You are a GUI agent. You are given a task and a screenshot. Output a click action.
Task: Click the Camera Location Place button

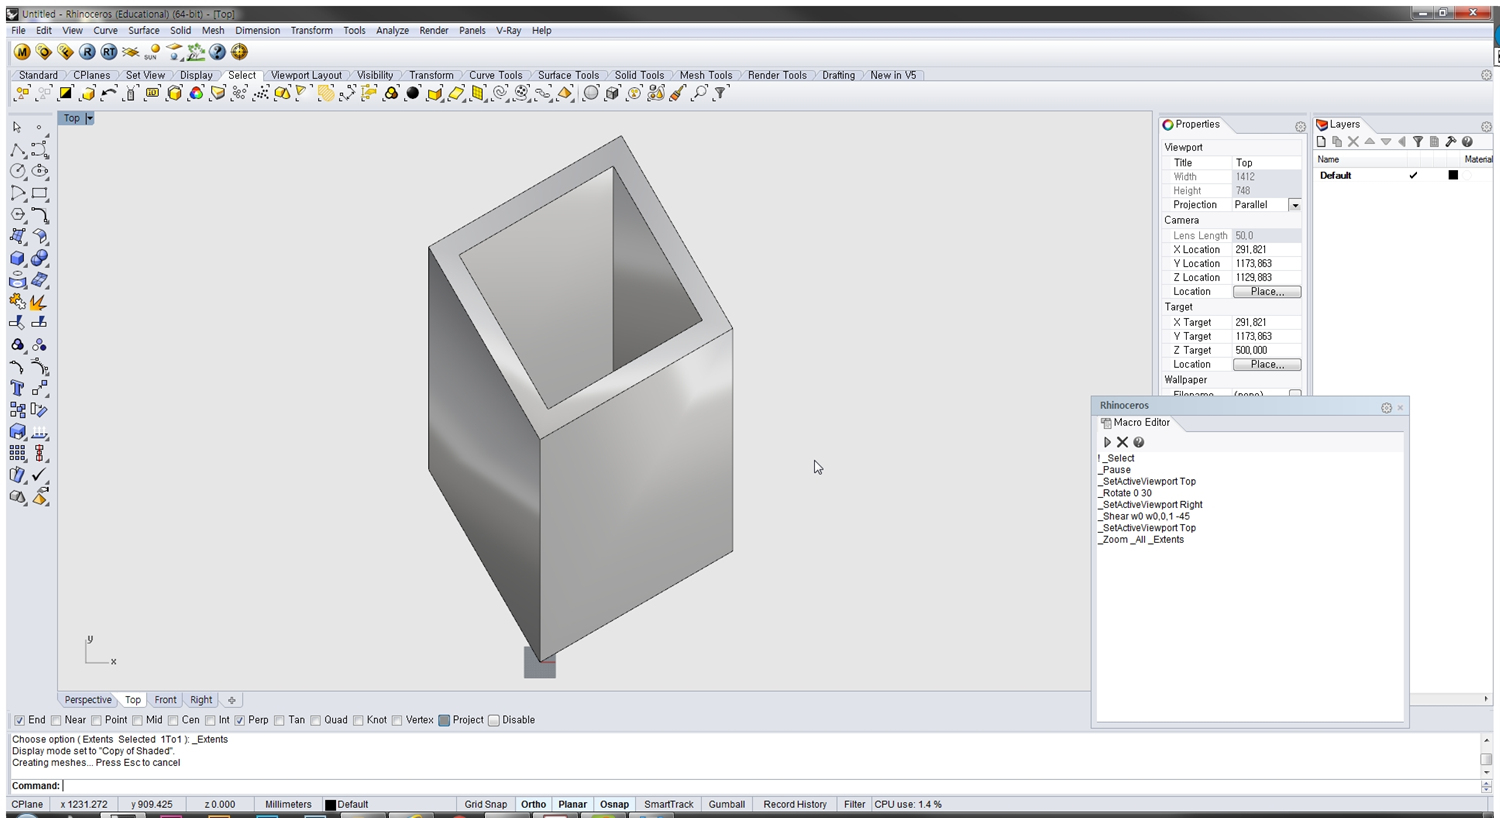coord(1266,292)
